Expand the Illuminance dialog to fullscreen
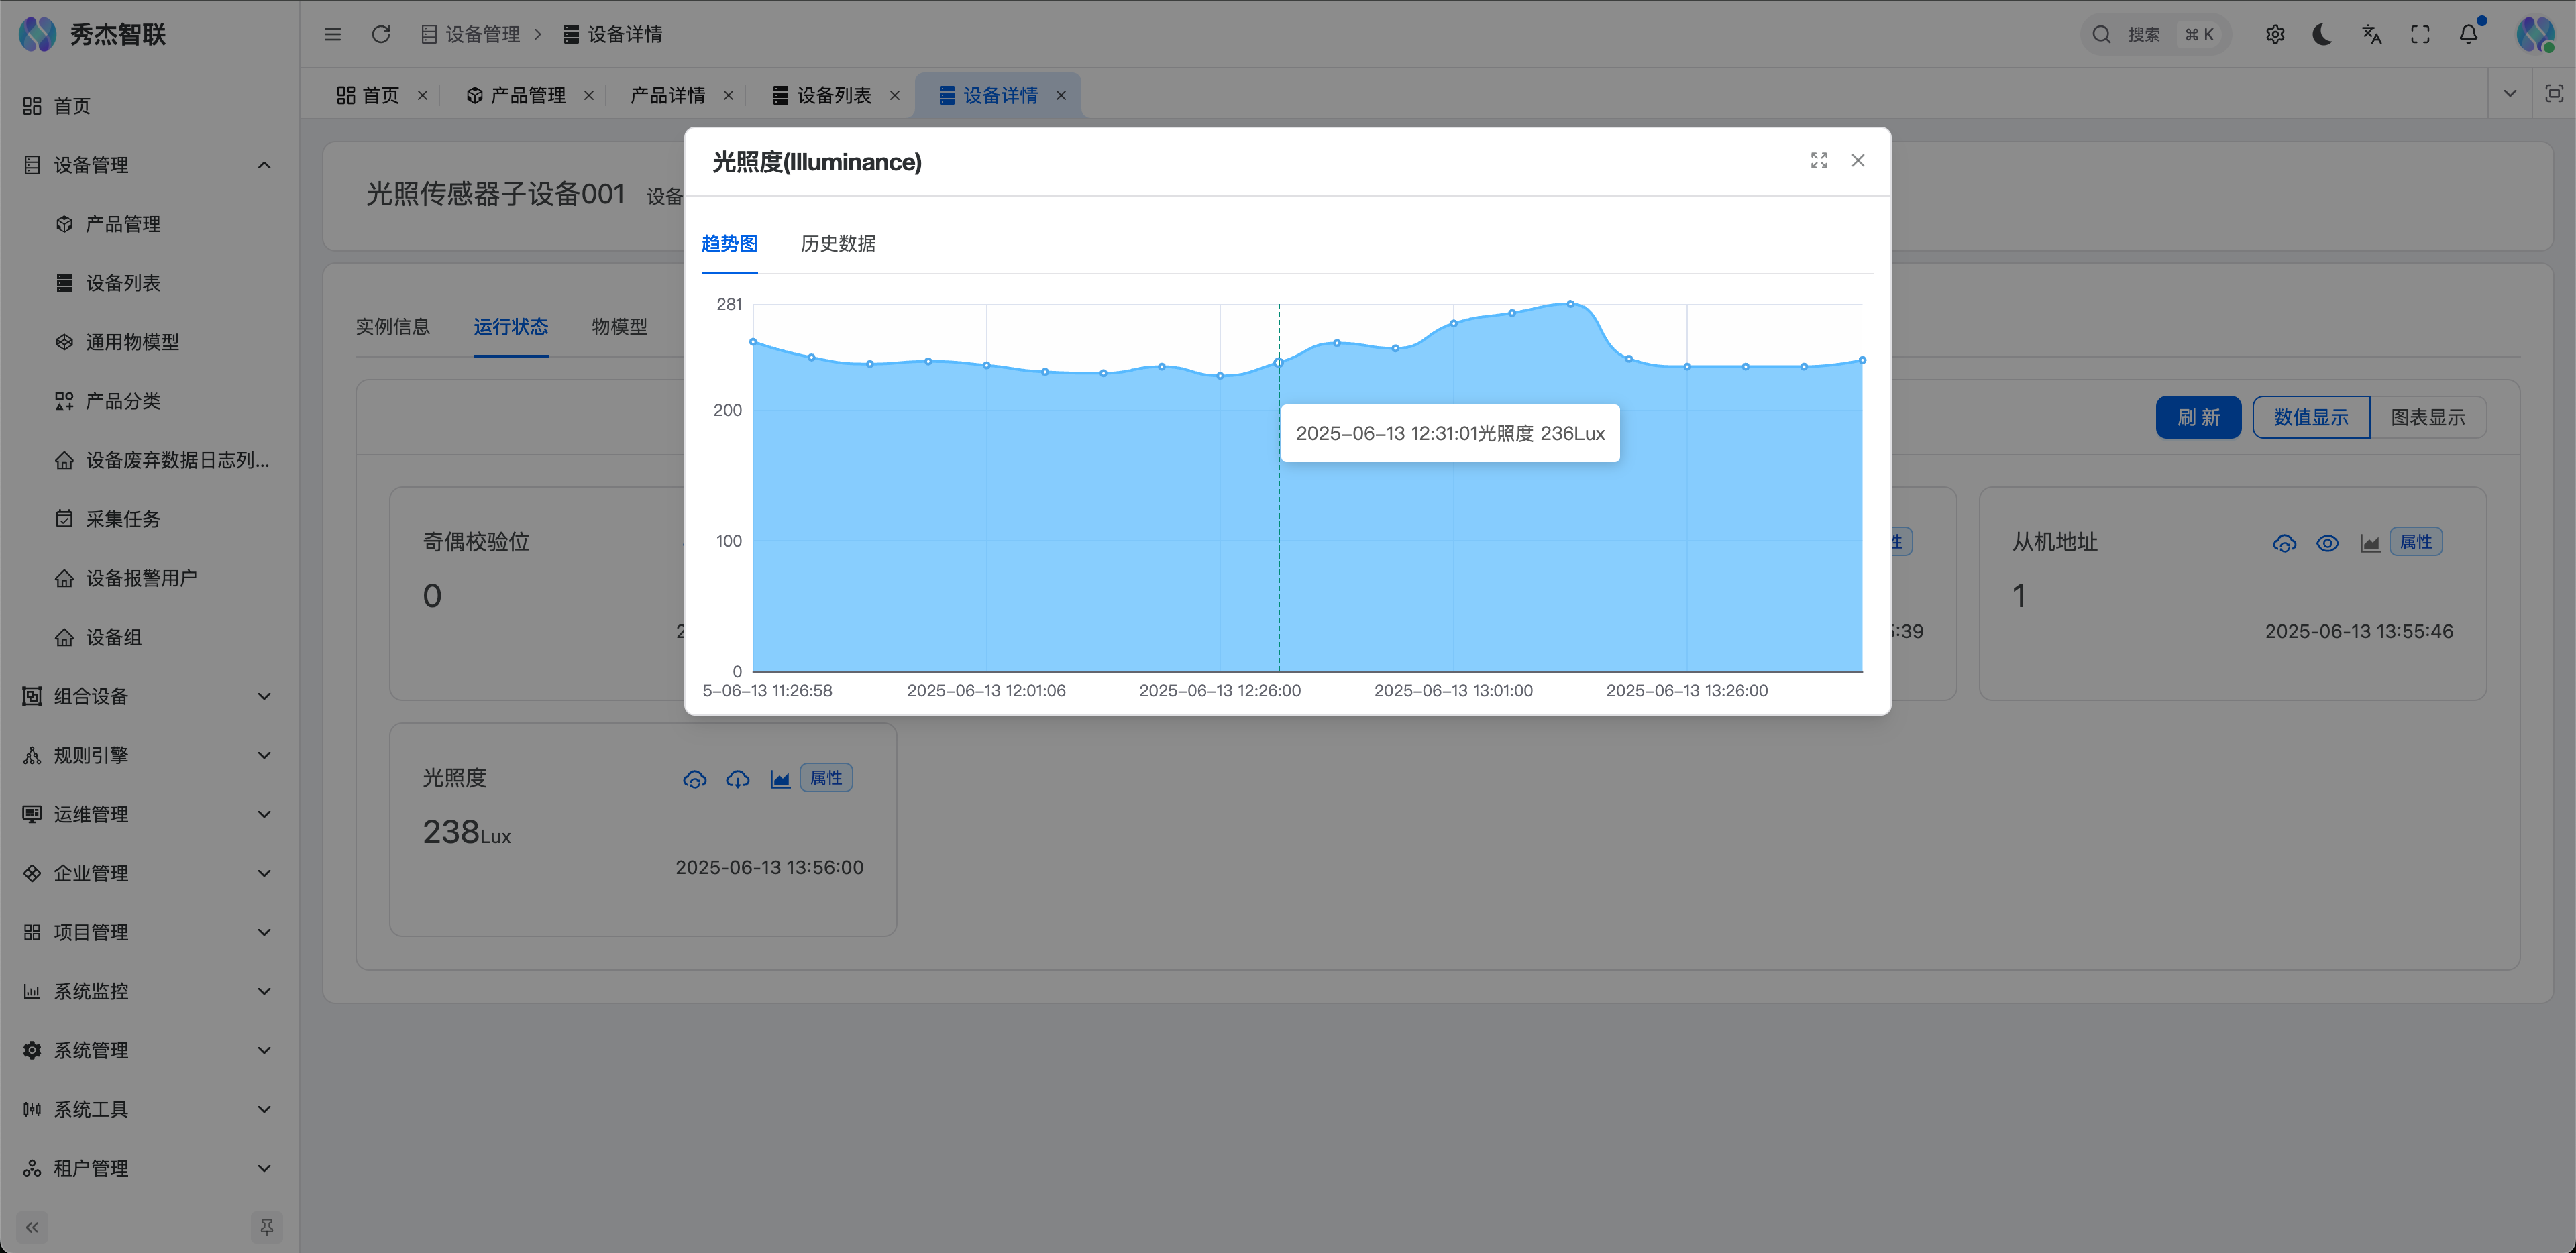The width and height of the screenshot is (2576, 1253). (1818, 161)
